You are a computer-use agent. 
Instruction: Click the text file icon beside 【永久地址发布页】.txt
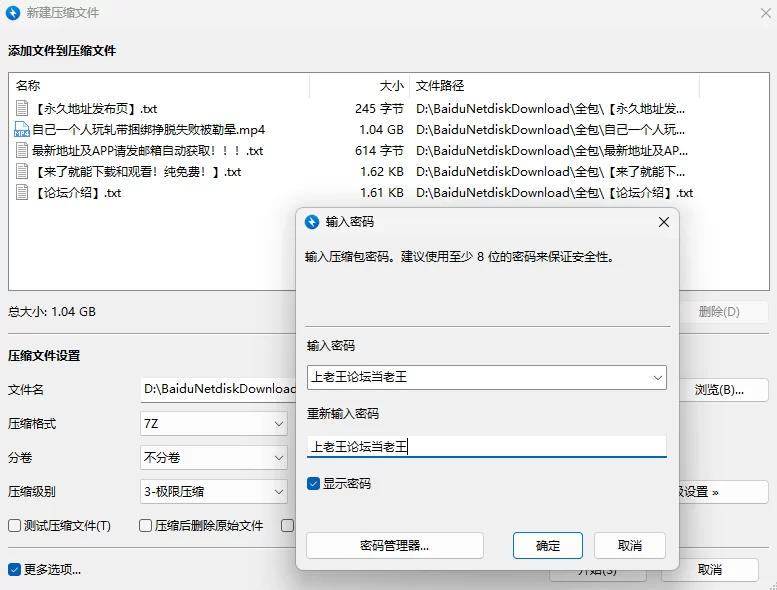[22, 108]
